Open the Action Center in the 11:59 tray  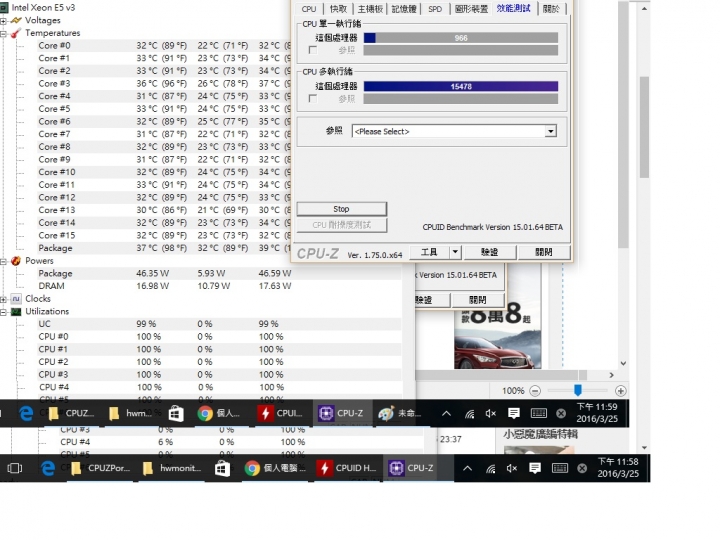(x=514, y=413)
